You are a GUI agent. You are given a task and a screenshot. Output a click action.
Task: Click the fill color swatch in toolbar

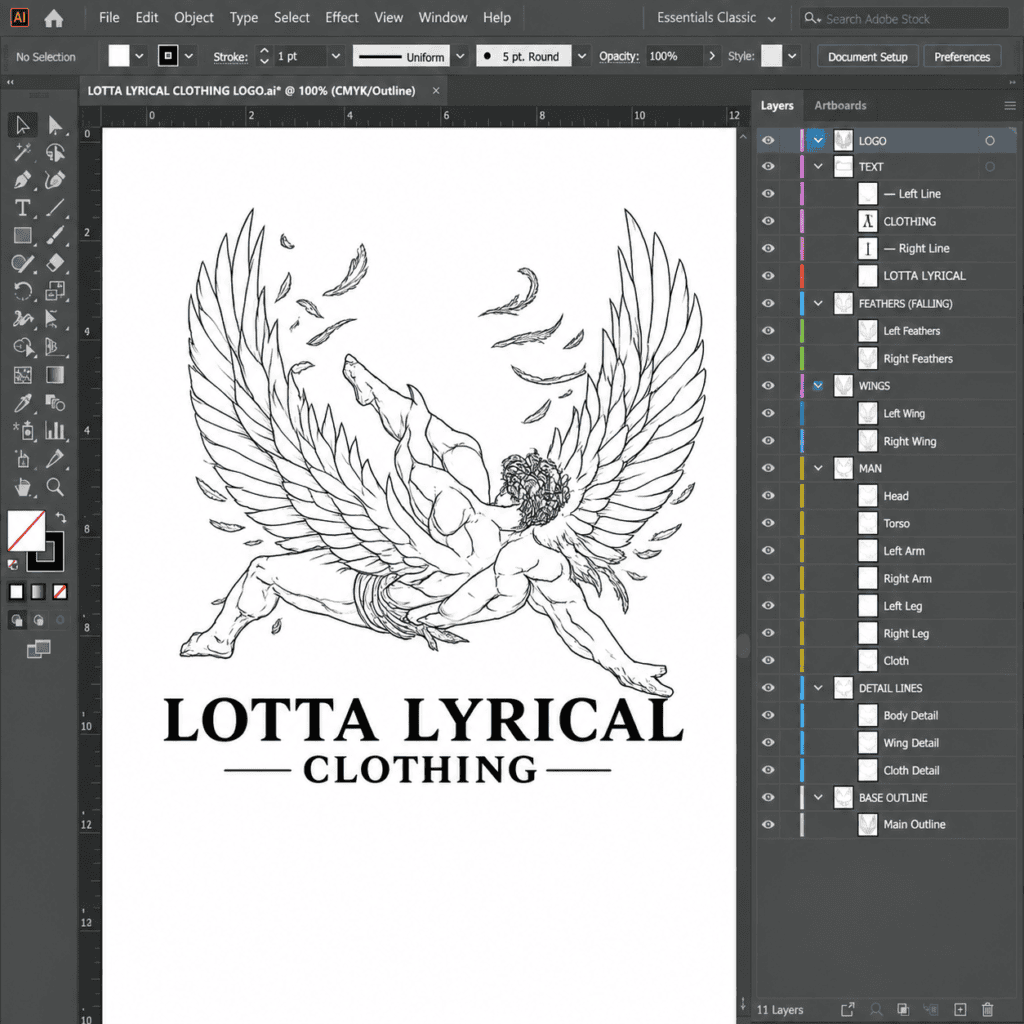coord(26,531)
